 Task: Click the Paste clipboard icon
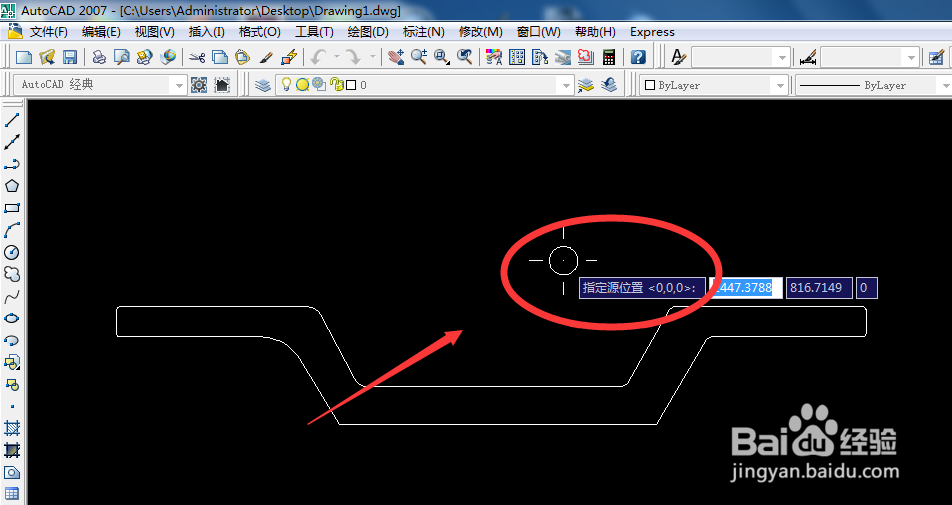[x=242, y=57]
